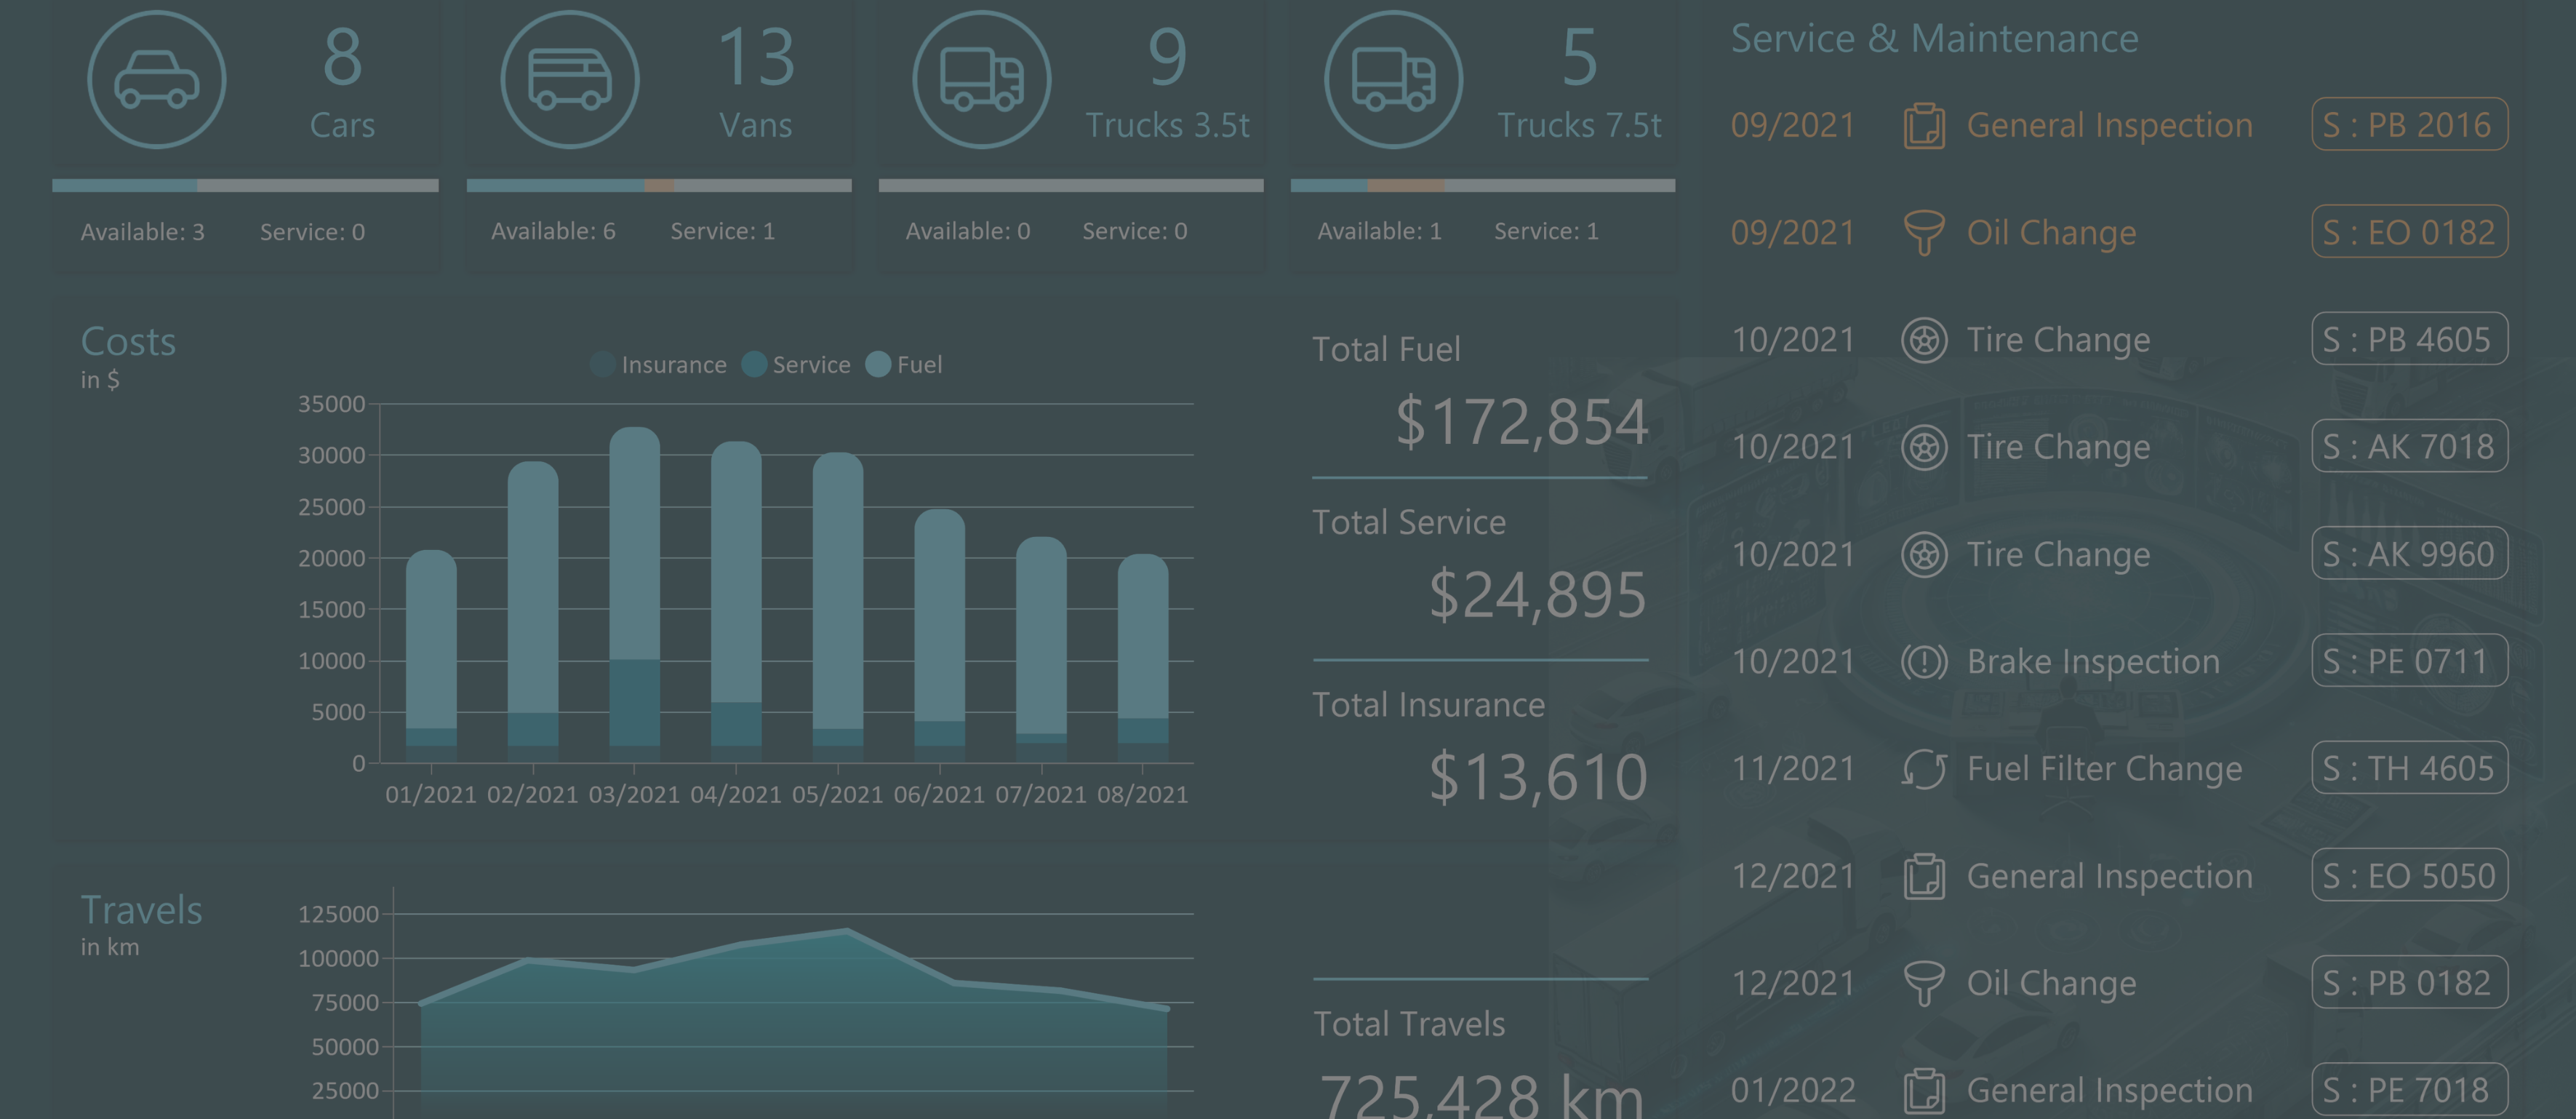This screenshot has width=2576, height=1119.
Task: Click the Cars vehicle icon
Action: coord(156,80)
